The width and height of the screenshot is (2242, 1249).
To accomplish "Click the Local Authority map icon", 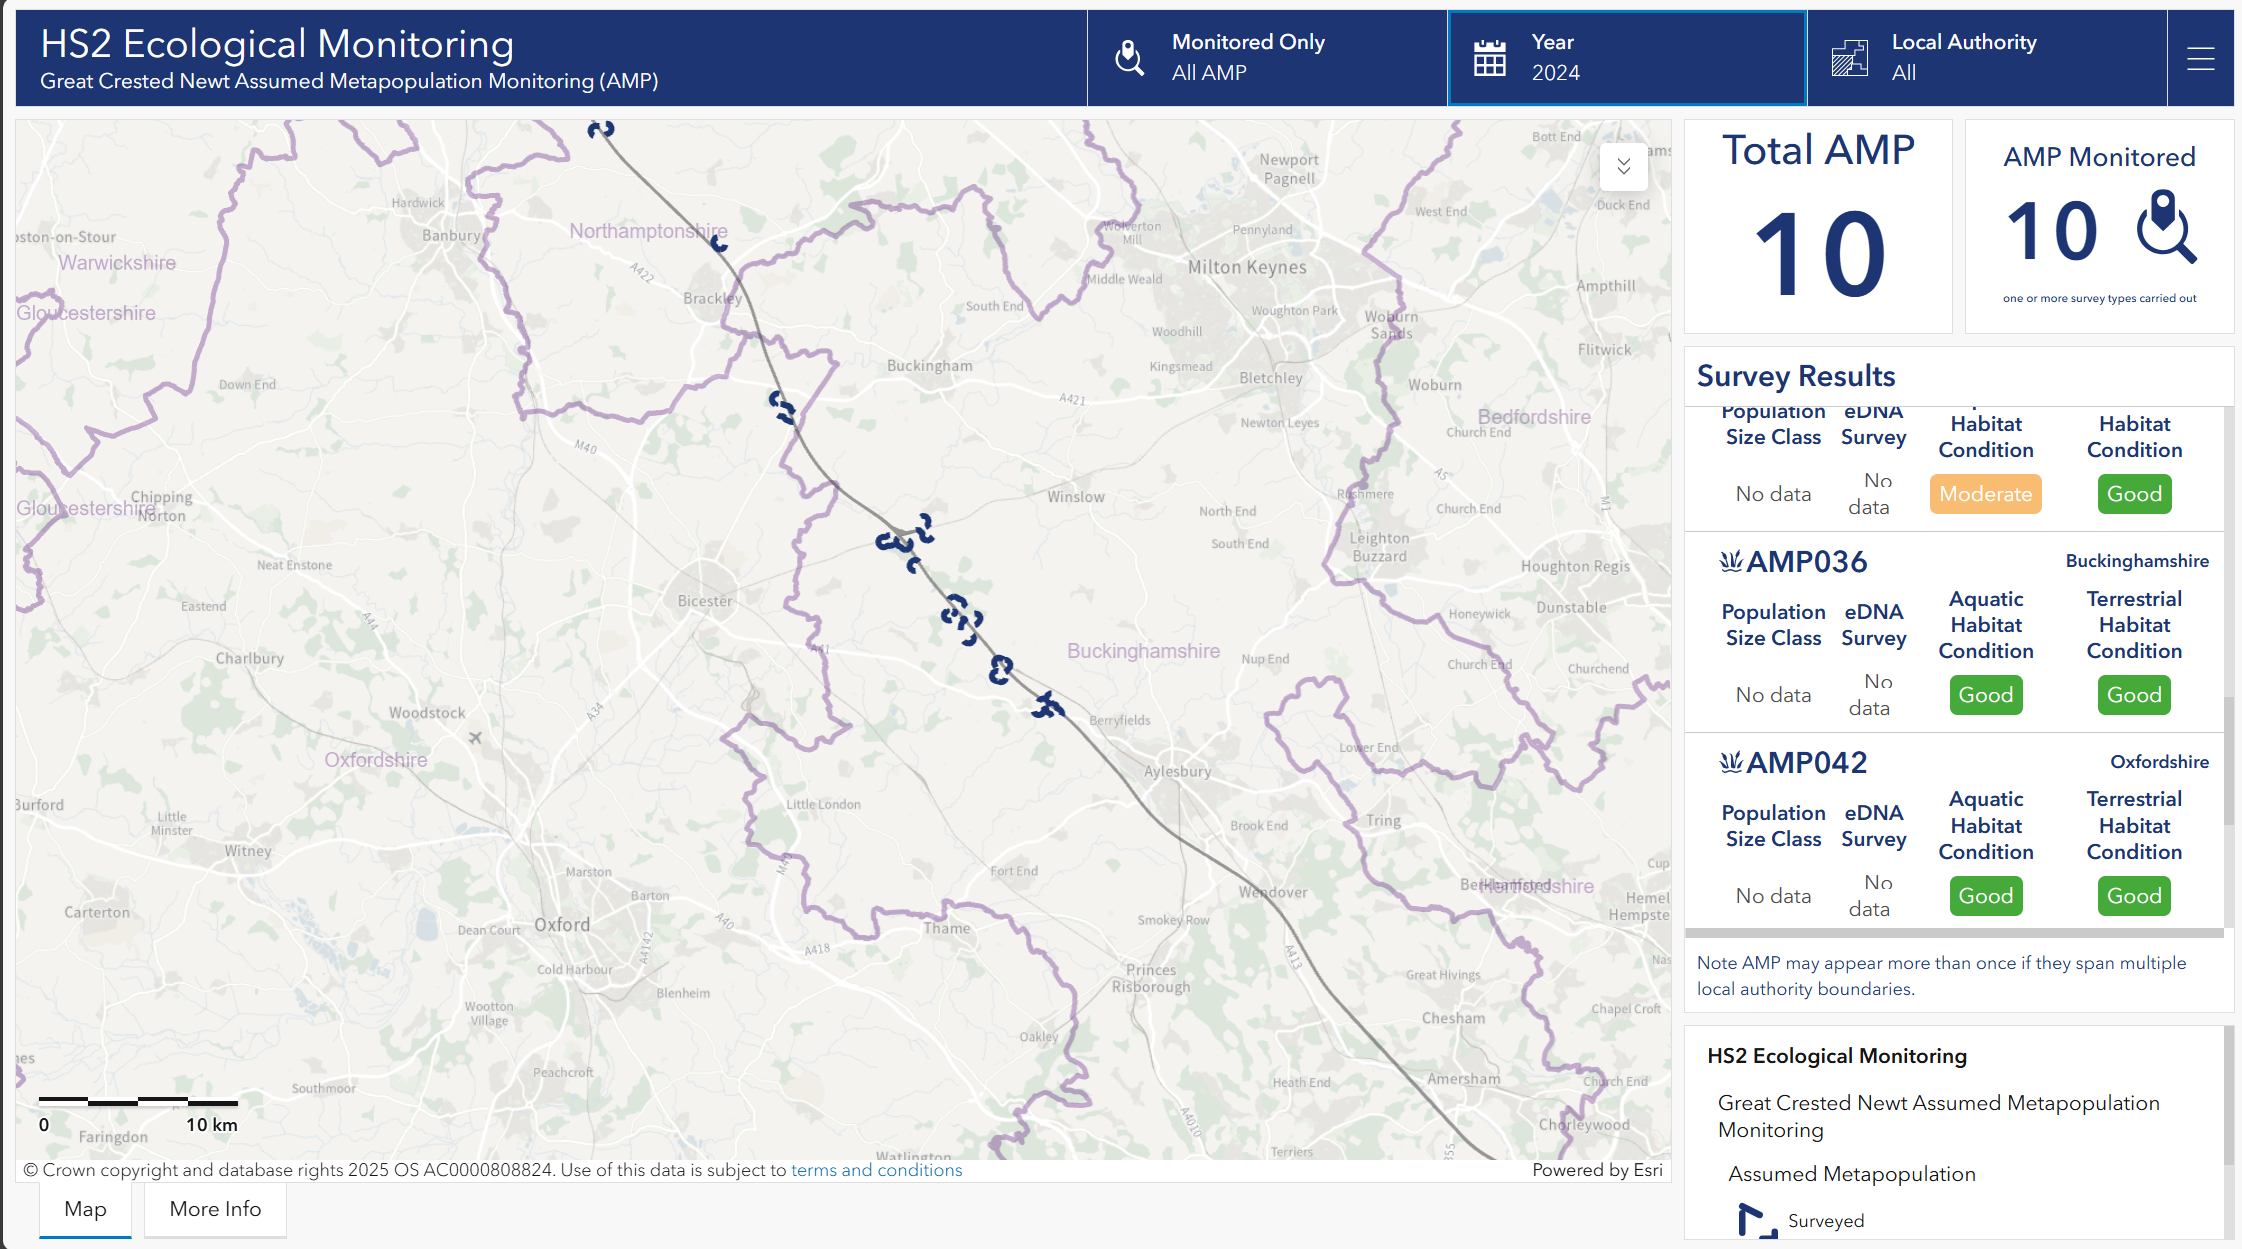I will pos(1849,58).
